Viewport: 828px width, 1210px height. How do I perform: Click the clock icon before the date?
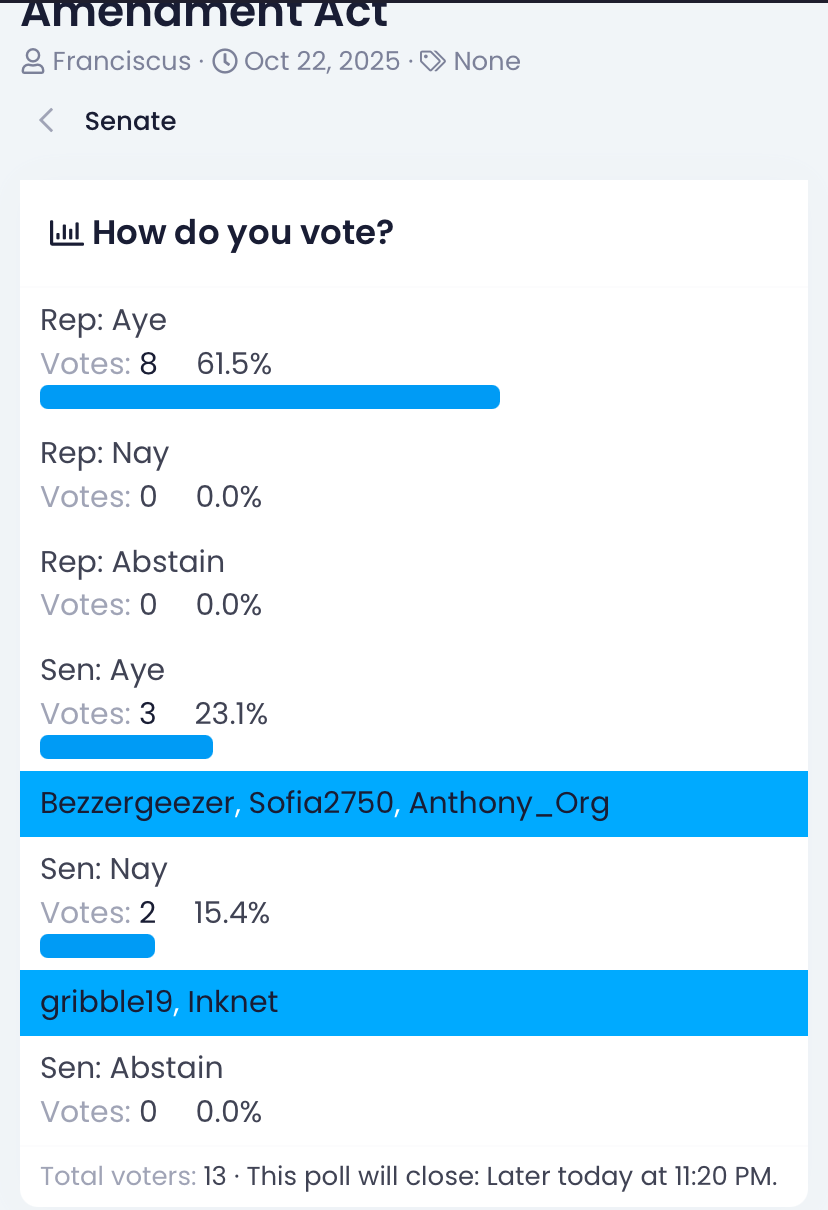(x=226, y=62)
